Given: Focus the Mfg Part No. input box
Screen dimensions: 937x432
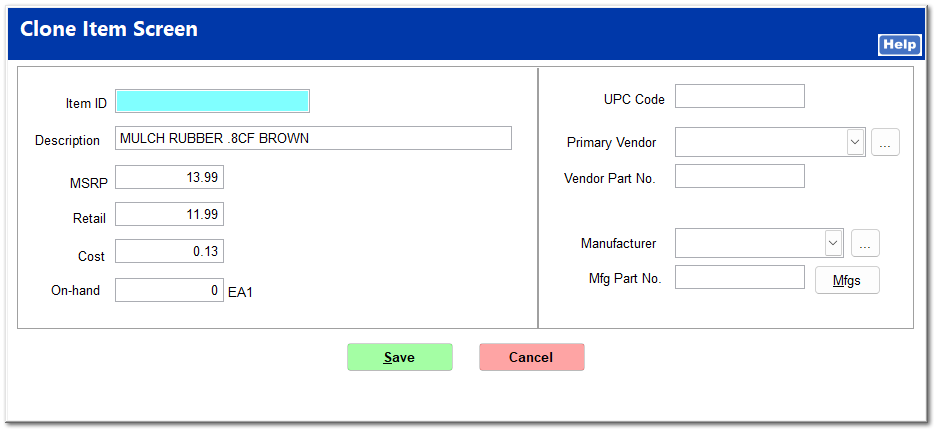Looking at the screenshot, I should click(739, 277).
